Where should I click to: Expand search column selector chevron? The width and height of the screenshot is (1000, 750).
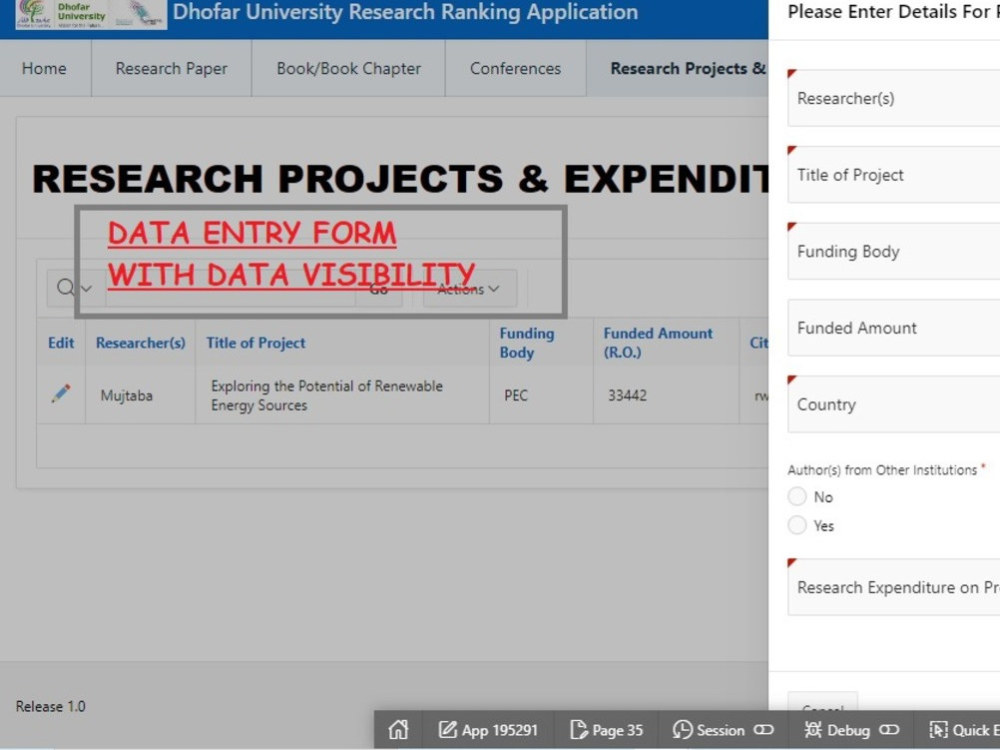click(87, 288)
